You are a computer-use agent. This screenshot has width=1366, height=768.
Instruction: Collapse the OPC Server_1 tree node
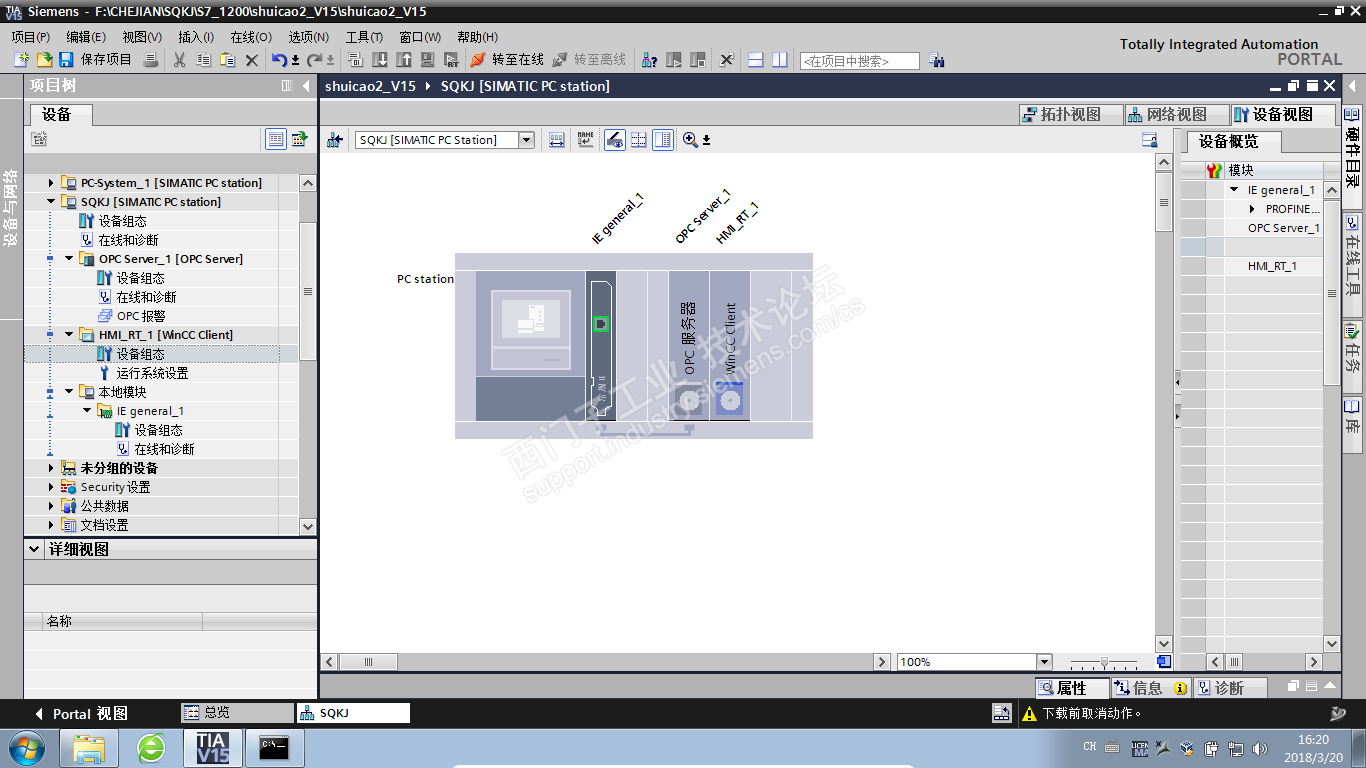70,259
